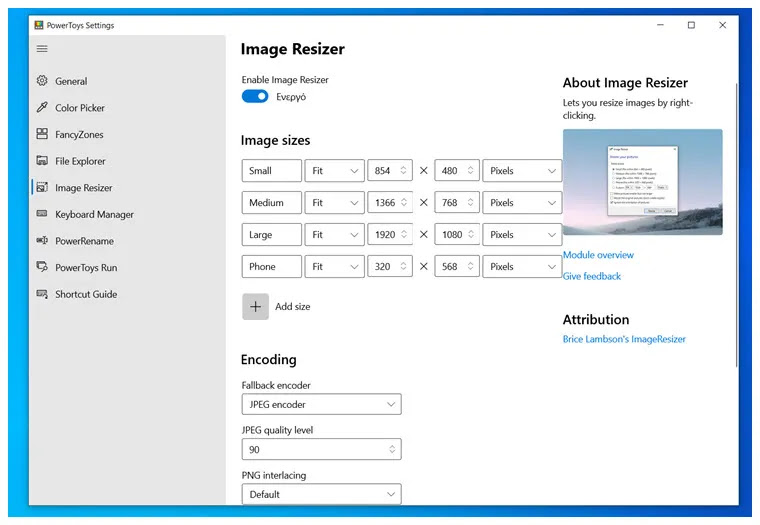The height and width of the screenshot is (525, 760).
Task: Click the height spinner showing 768
Action: point(457,203)
